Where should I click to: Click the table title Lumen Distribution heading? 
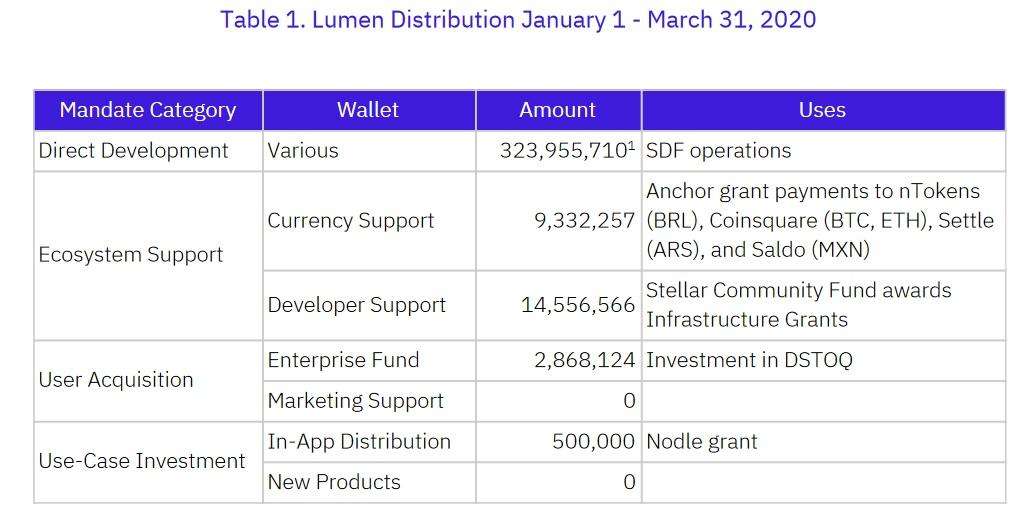518,19
